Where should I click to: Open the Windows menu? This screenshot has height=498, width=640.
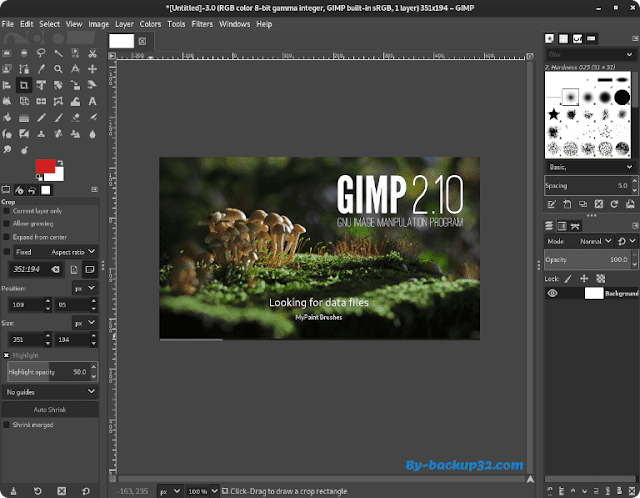235,24
